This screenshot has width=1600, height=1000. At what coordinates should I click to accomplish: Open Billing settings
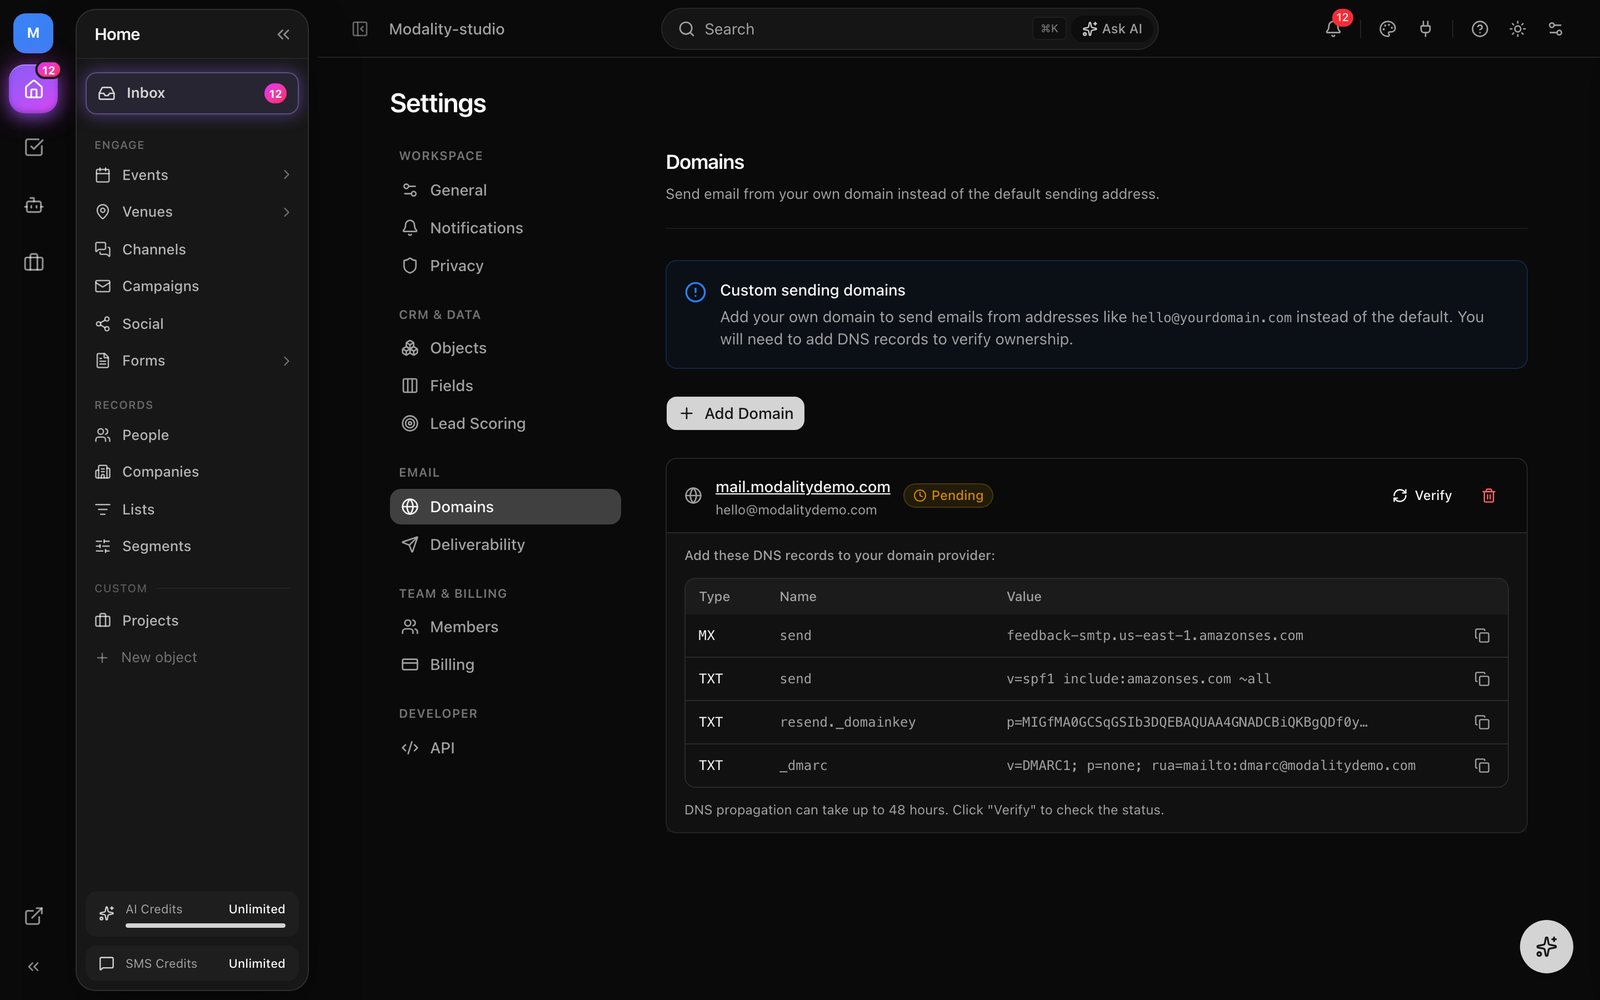click(505, 665)
